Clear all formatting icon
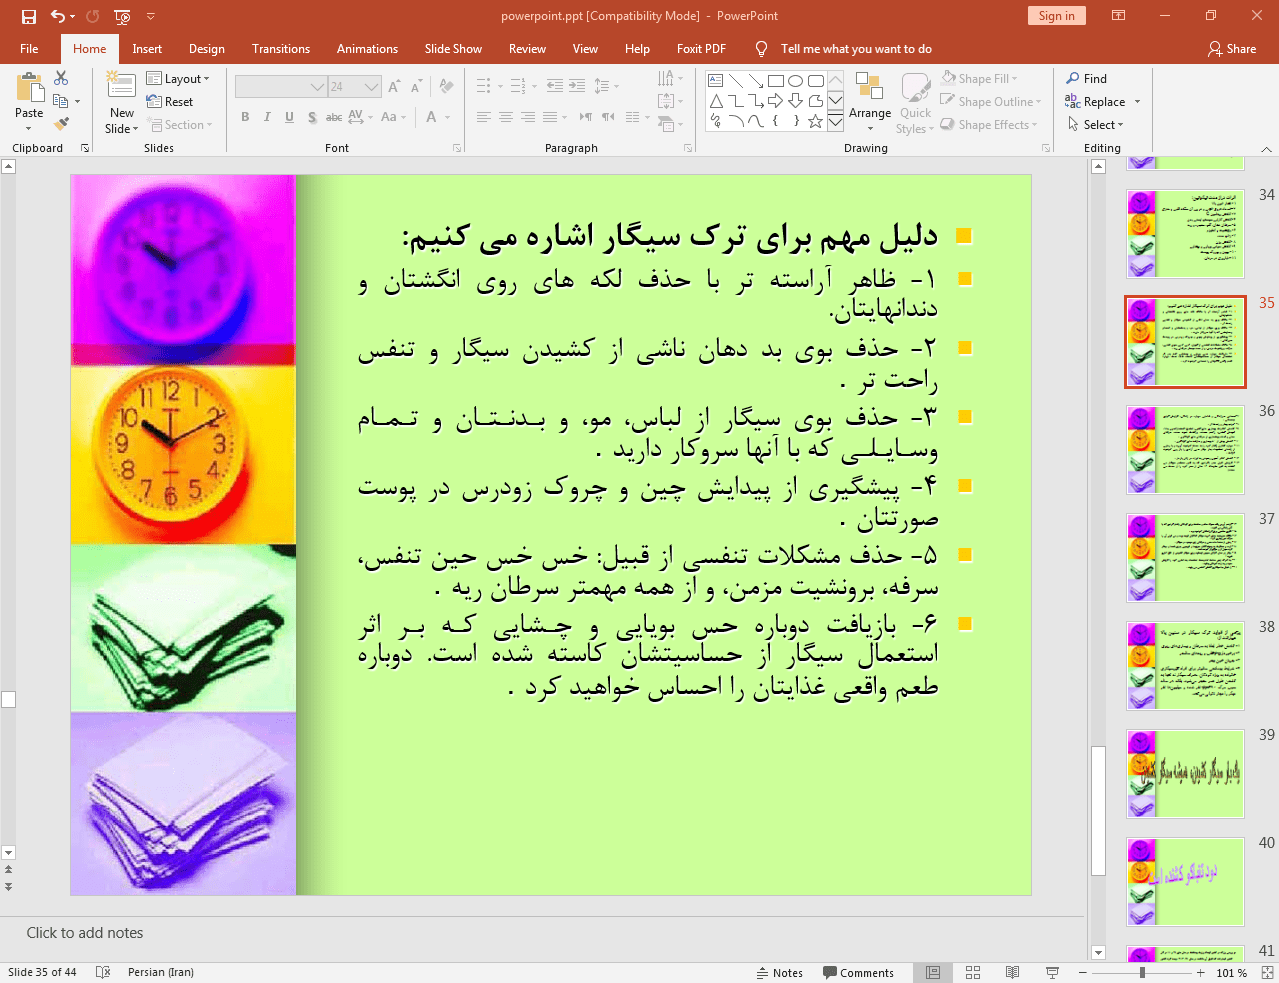 [446, 86]
